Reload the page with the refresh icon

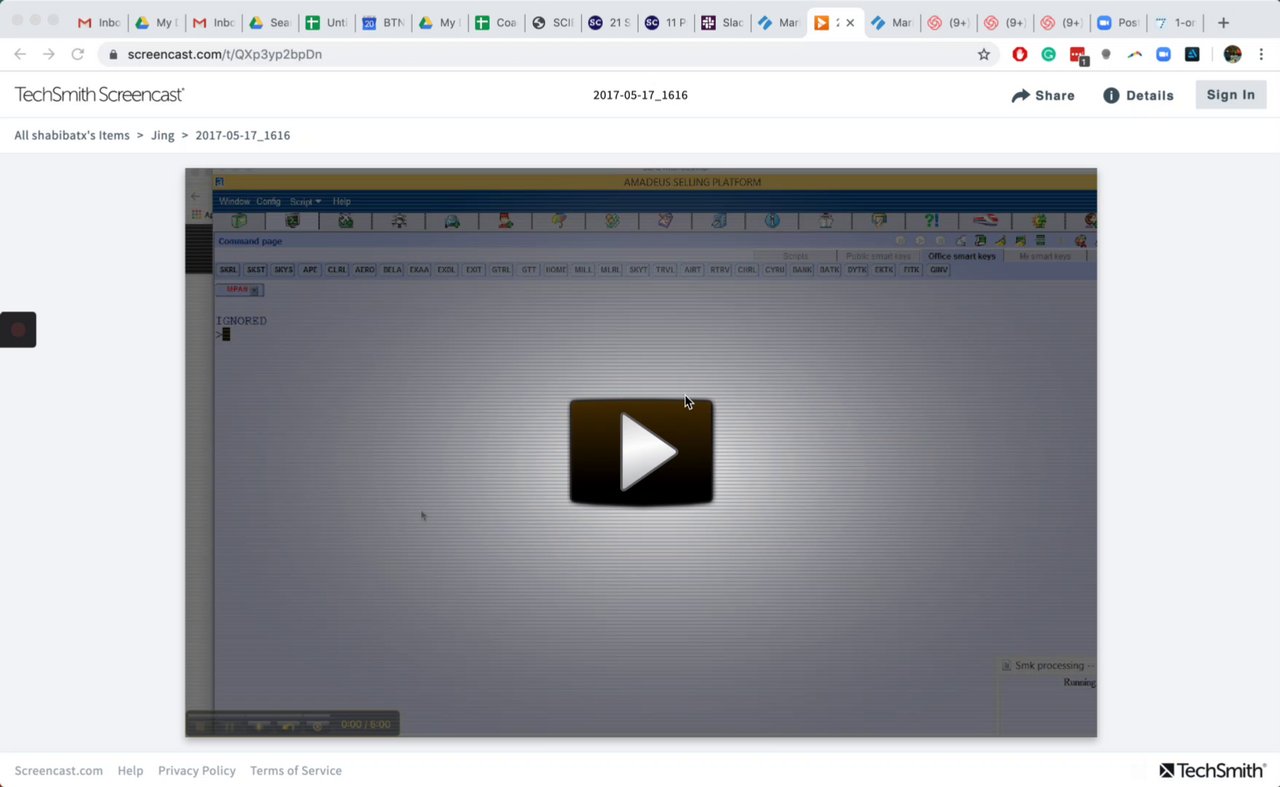[x=77, y=54]
